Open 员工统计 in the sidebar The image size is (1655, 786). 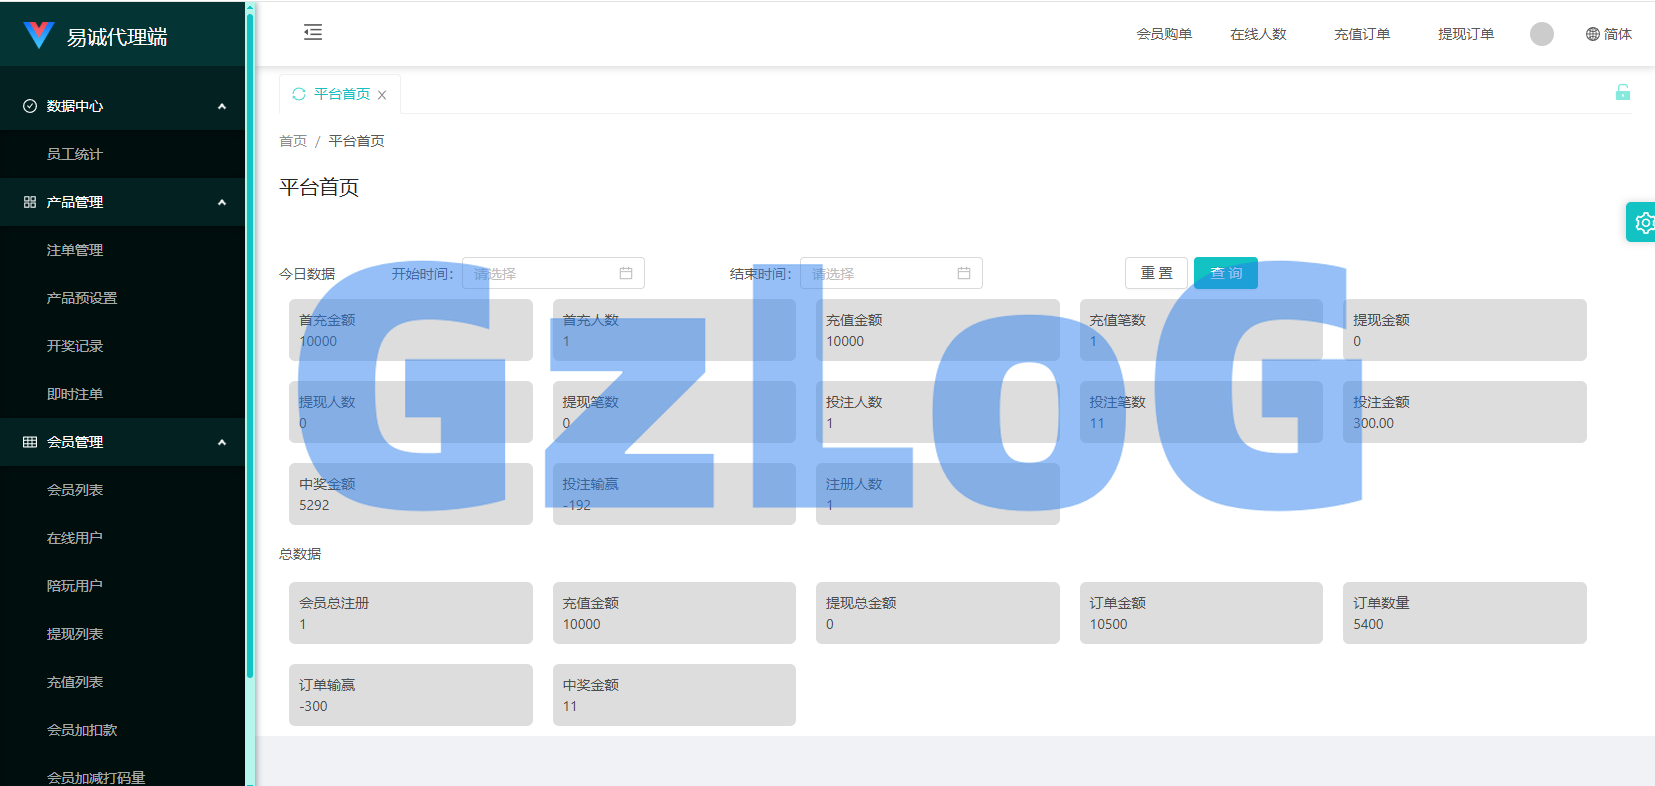tap(75, 154)
